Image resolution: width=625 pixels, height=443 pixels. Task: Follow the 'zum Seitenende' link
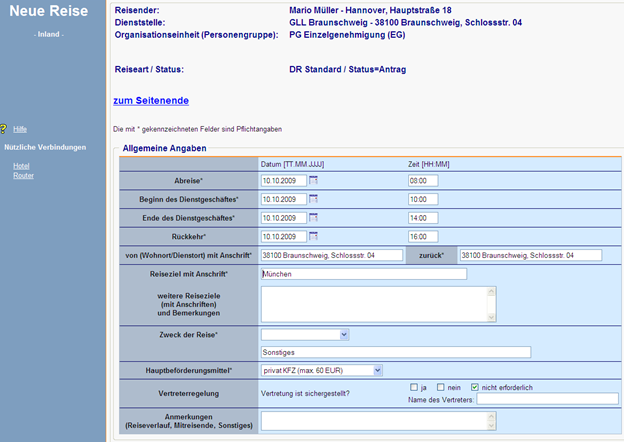[x=151, y=100]
